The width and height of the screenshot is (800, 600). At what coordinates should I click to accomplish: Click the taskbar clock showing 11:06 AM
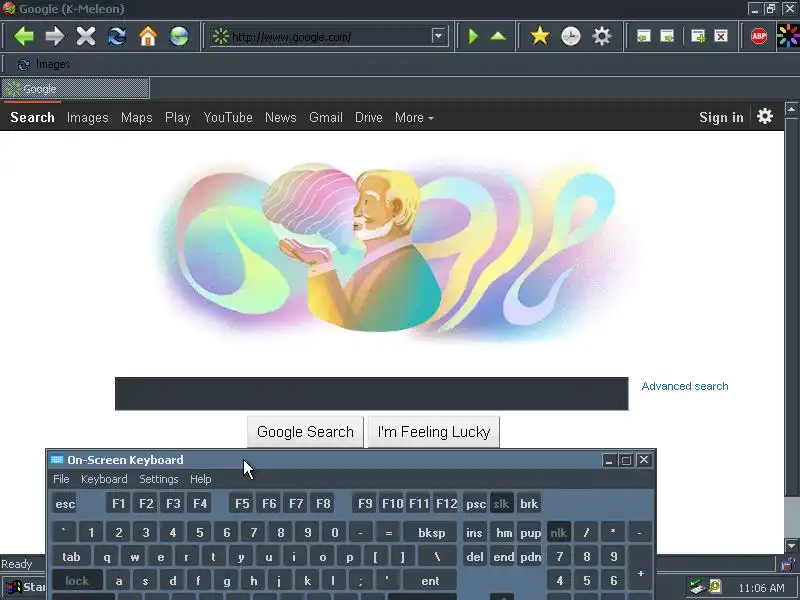(x=761, y=588)
